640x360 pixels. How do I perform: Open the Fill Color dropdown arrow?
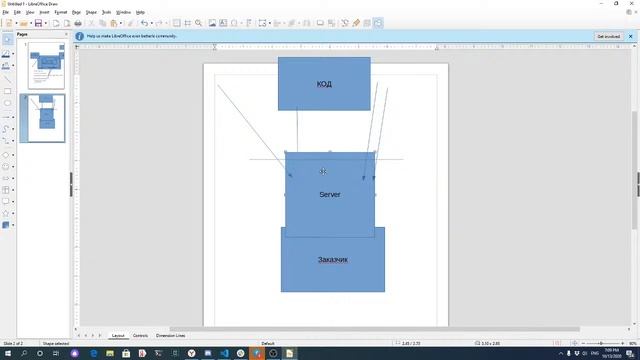point(13,66)
